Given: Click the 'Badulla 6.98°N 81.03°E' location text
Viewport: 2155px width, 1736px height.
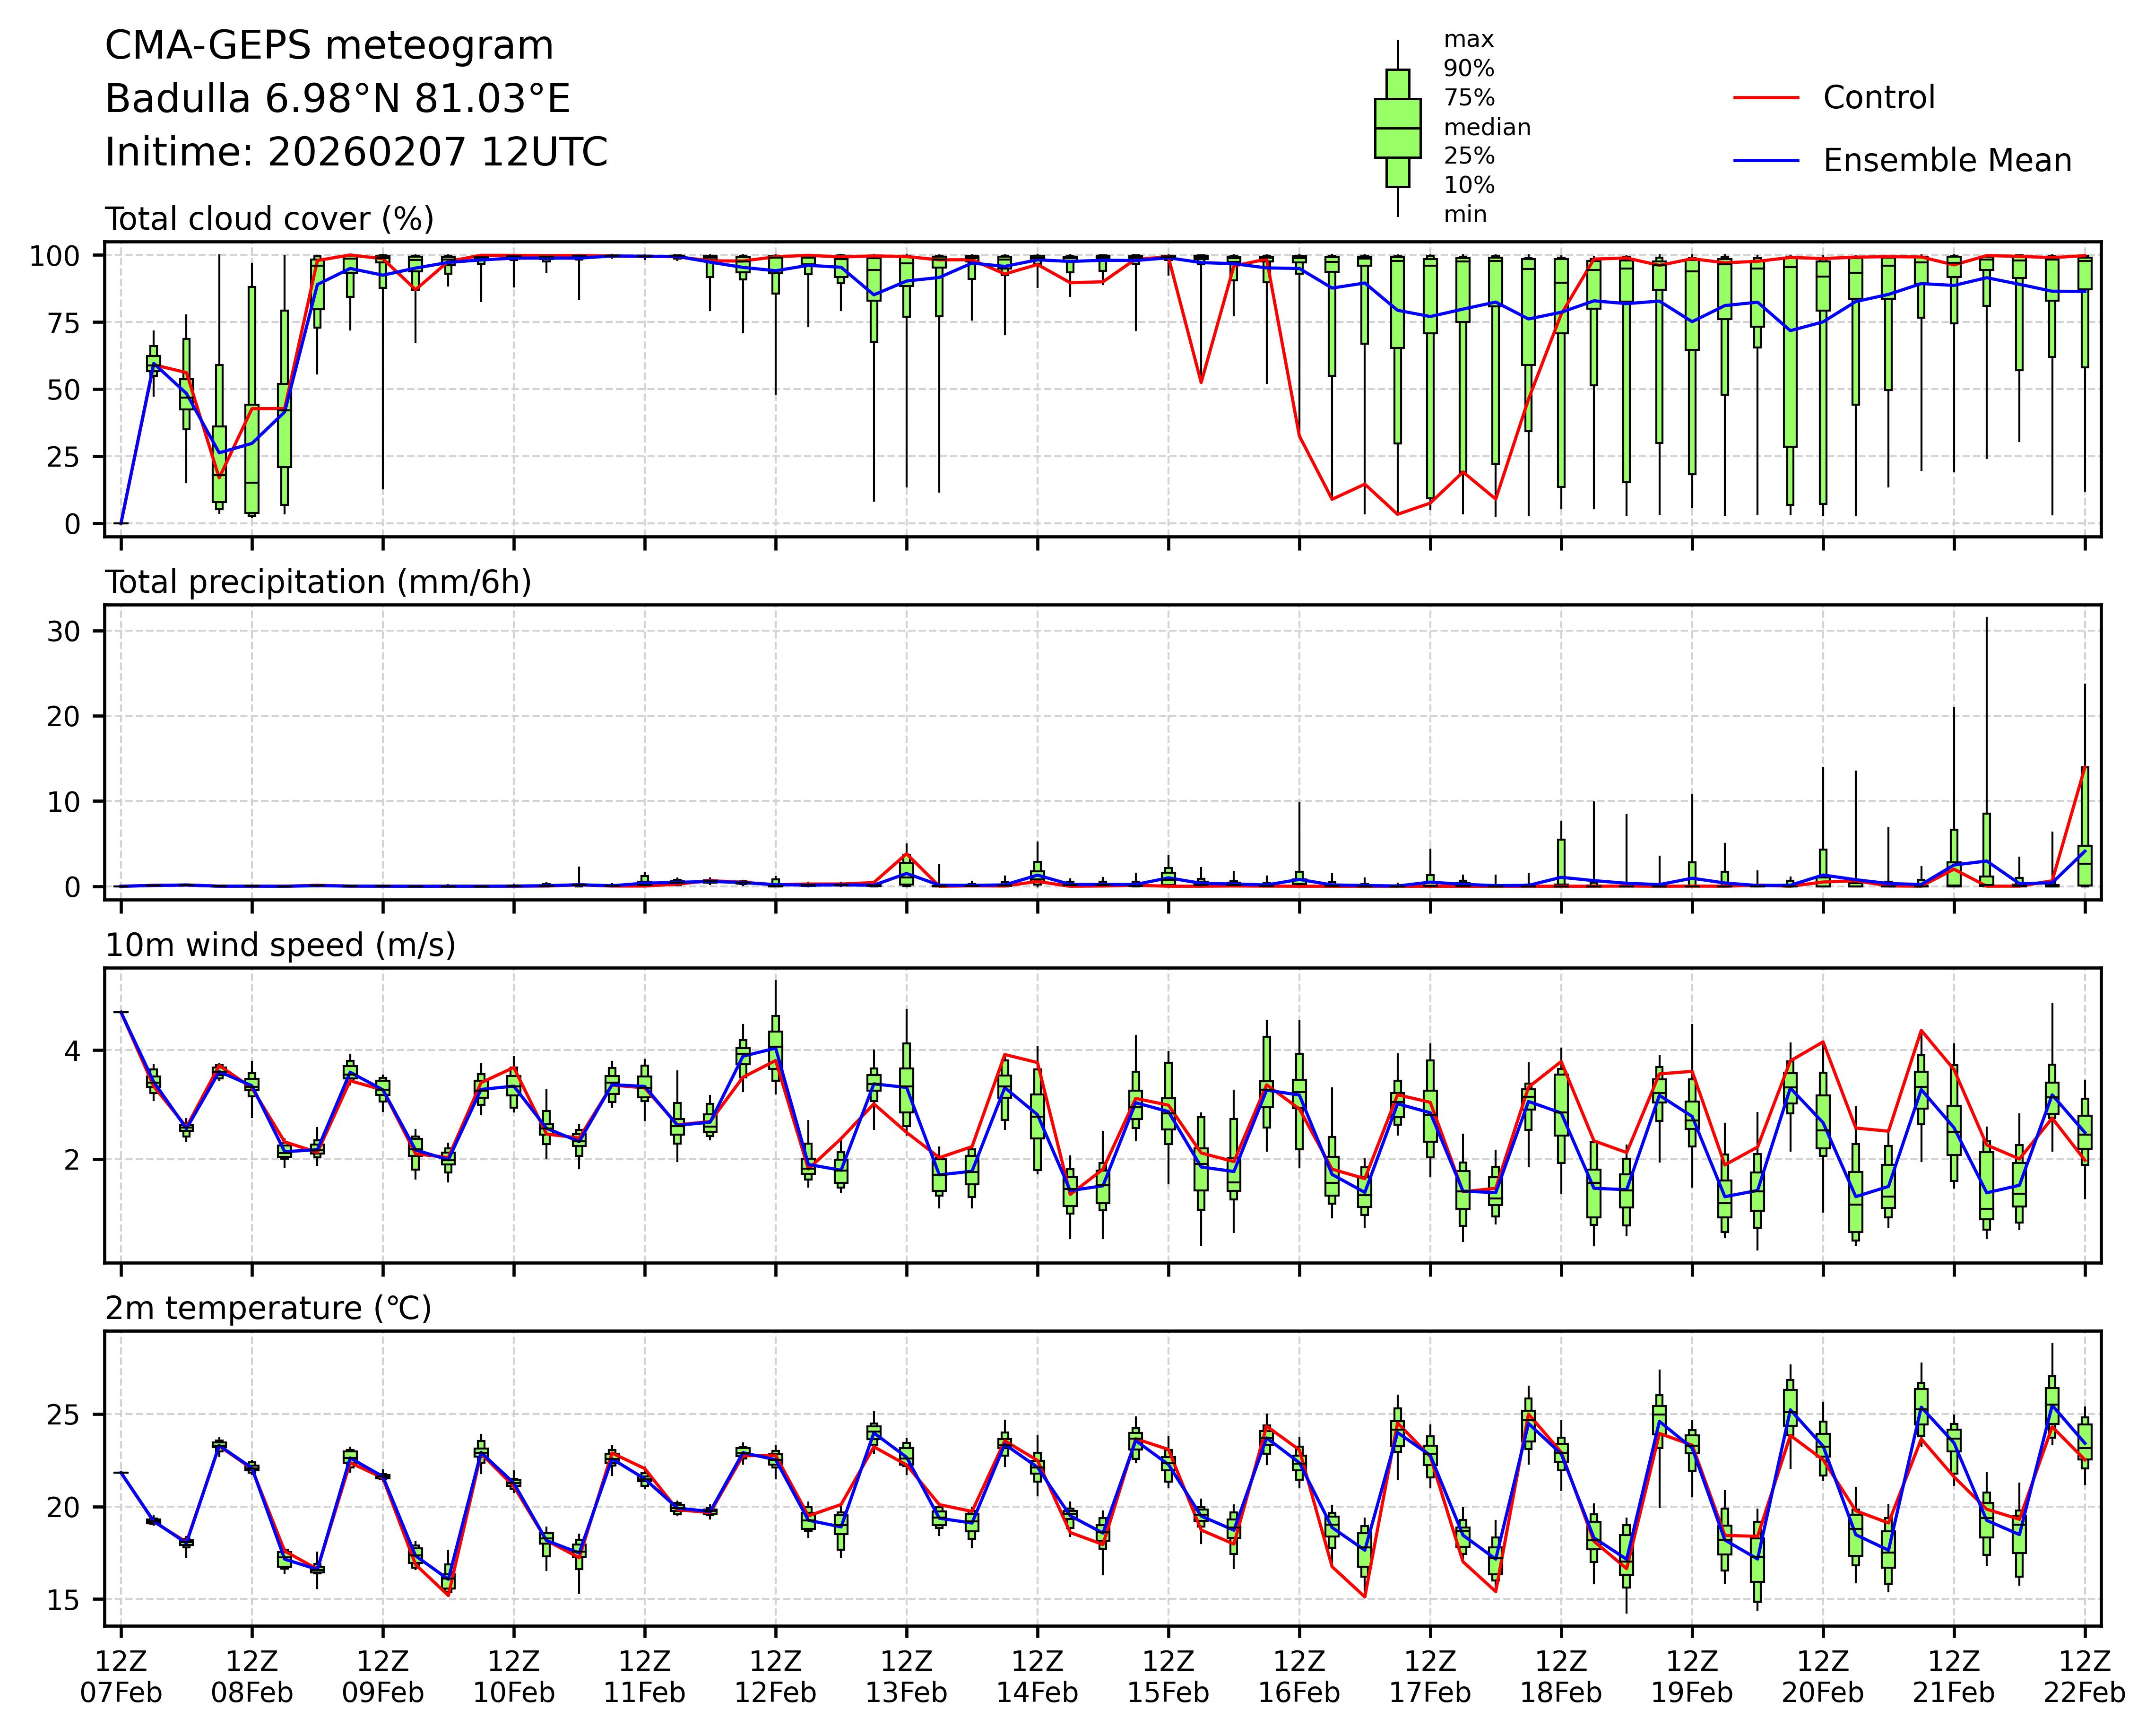Looking at the screenshot, I should tap(337, 99).
